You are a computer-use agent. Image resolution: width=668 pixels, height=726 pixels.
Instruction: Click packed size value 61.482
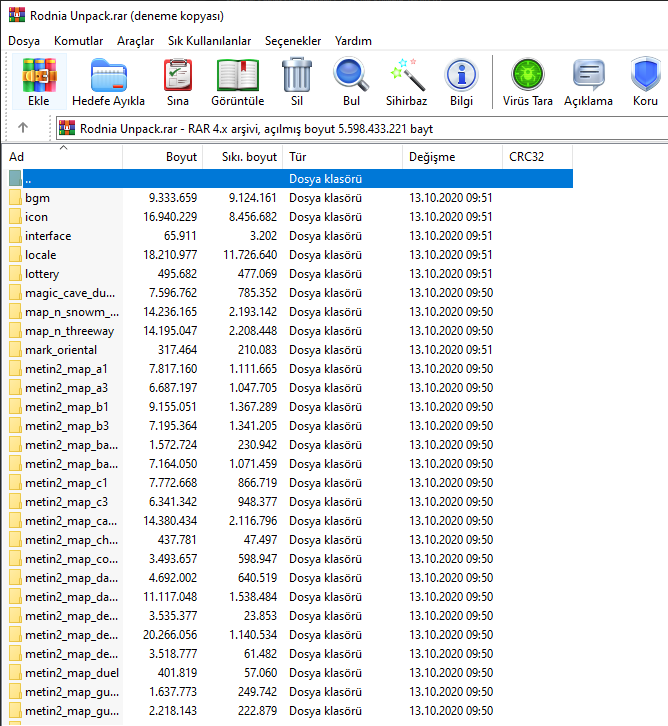(x=260, y=653)
